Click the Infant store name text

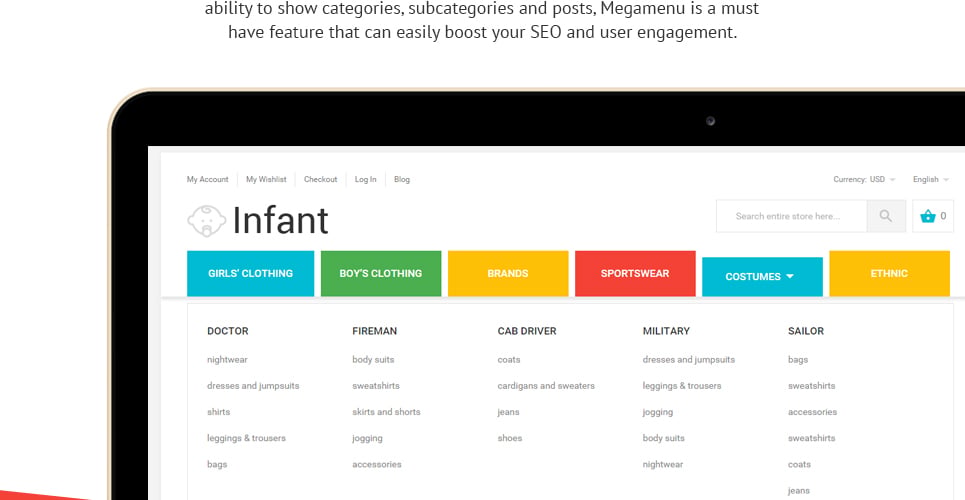(281, 220)
